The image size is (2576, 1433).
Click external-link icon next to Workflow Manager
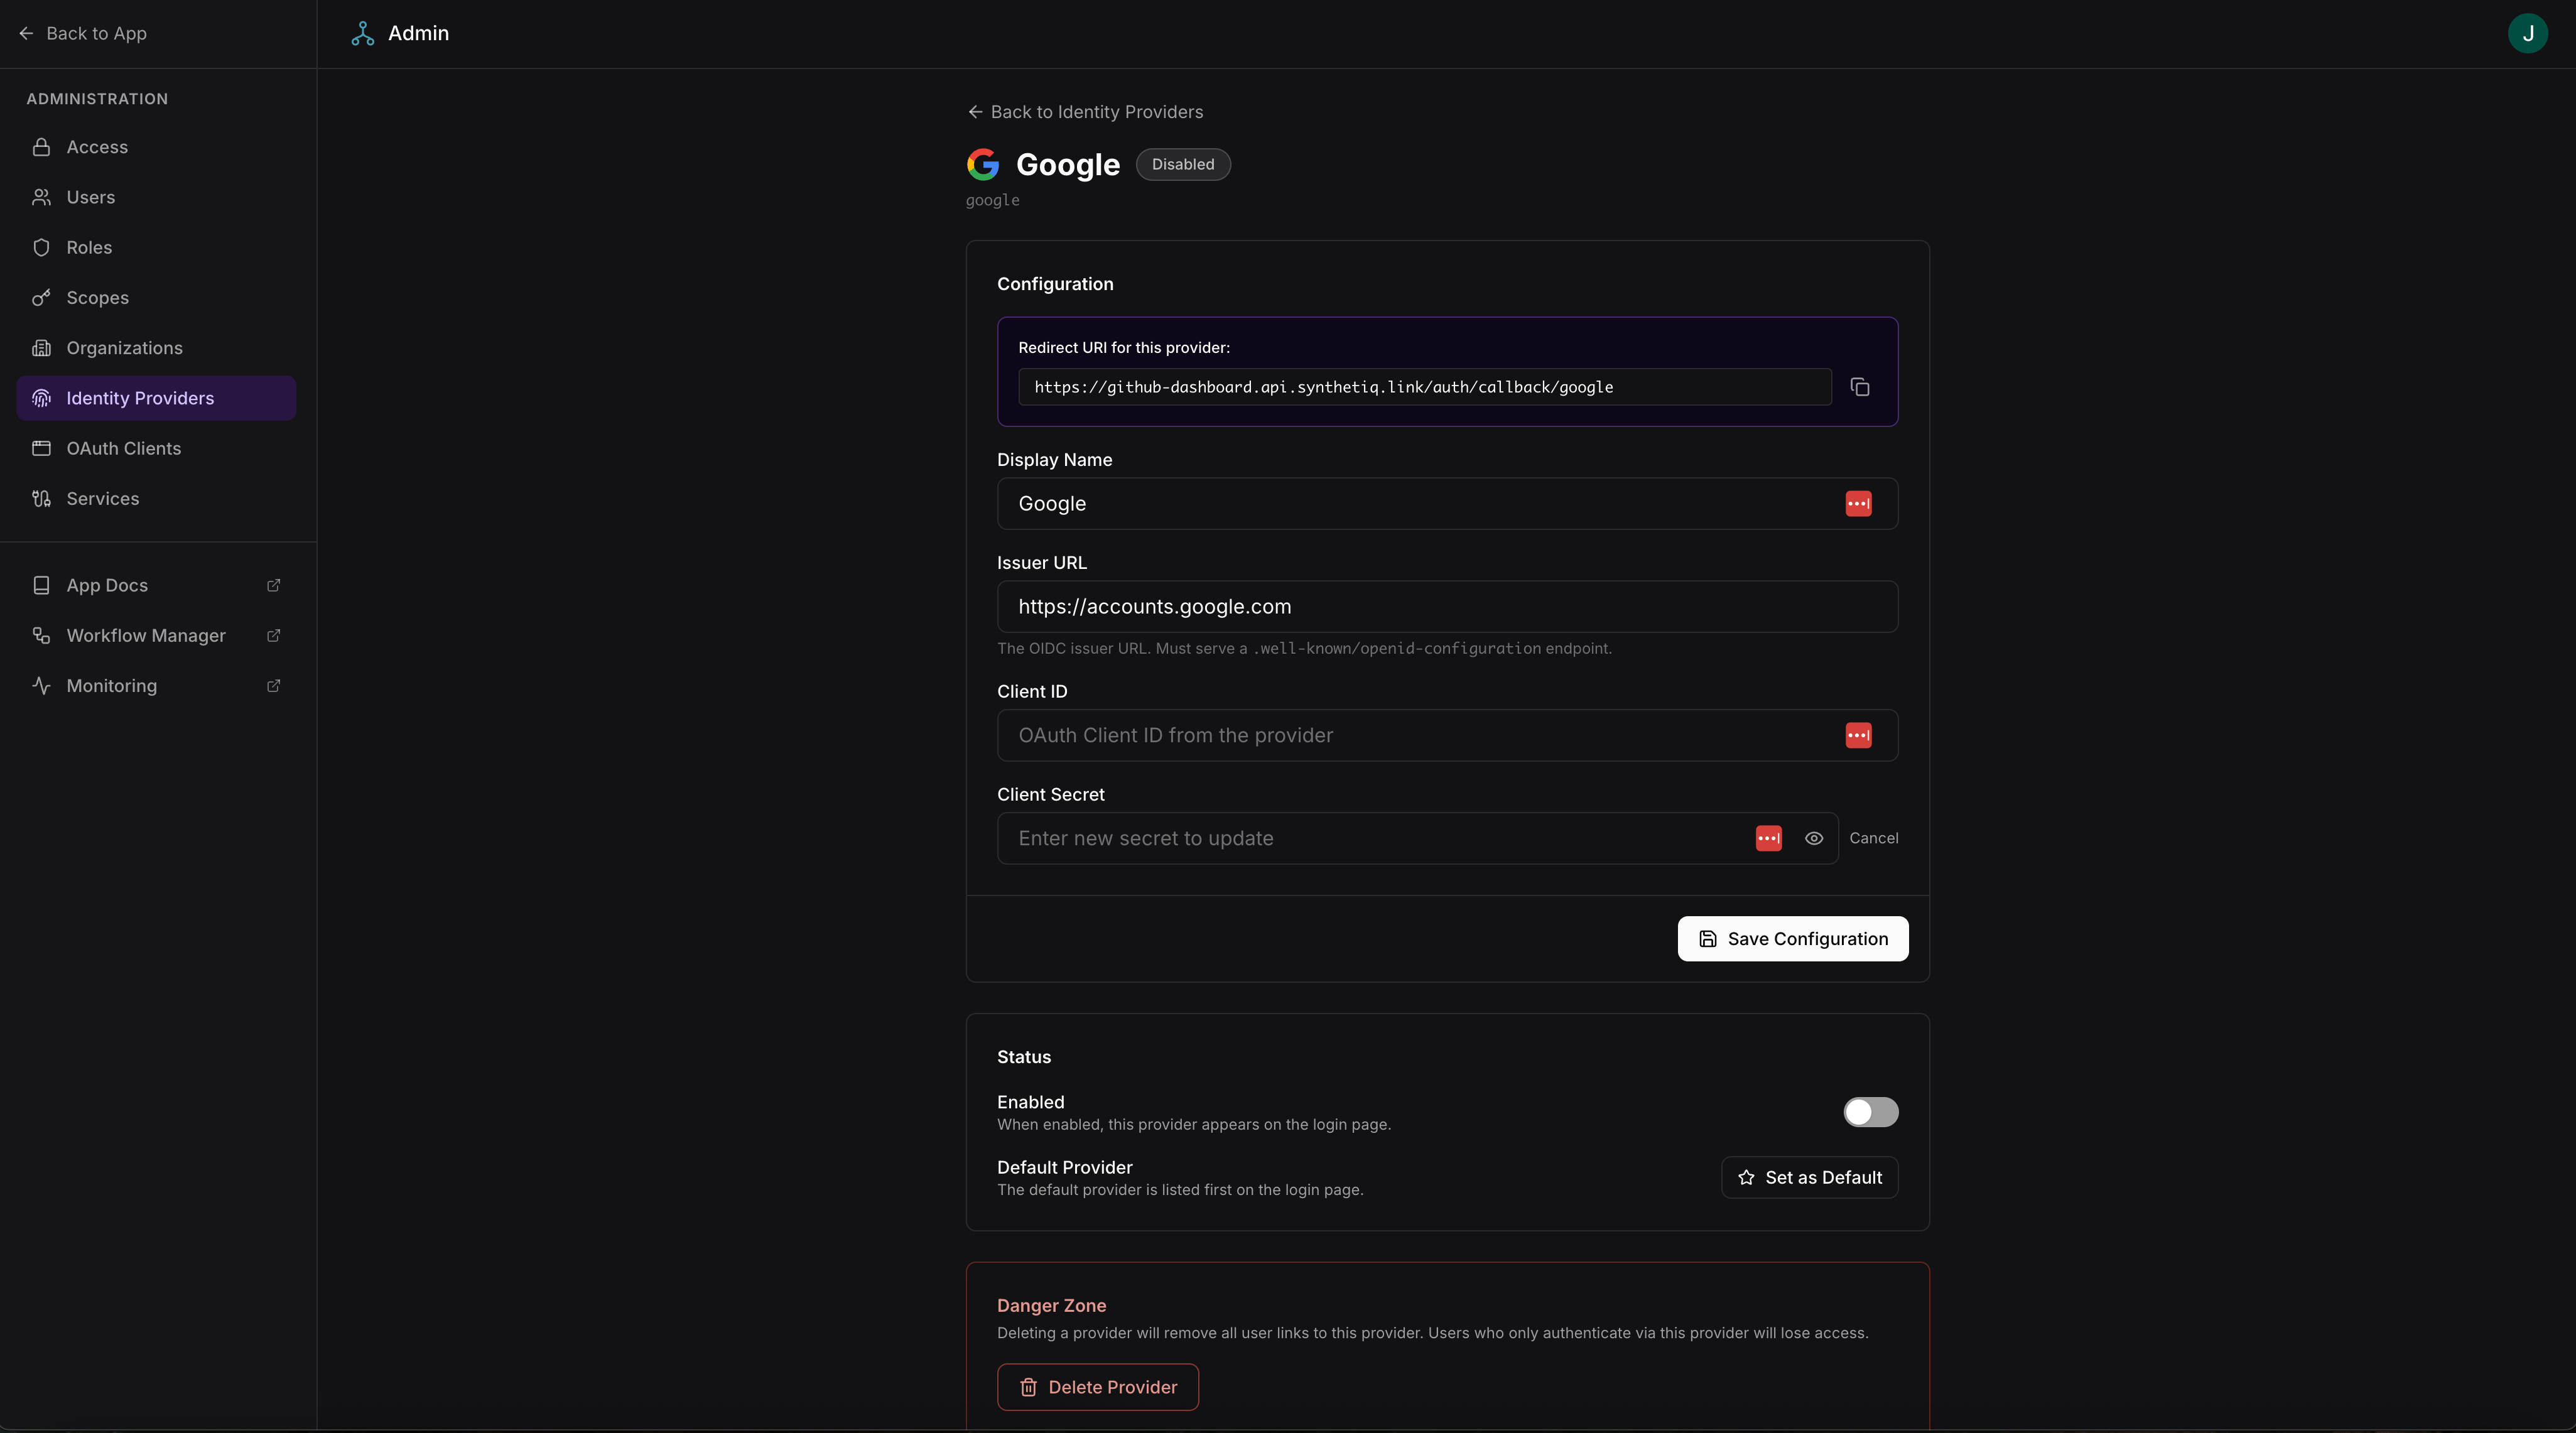pyautogui.click(x=273, y=635)
